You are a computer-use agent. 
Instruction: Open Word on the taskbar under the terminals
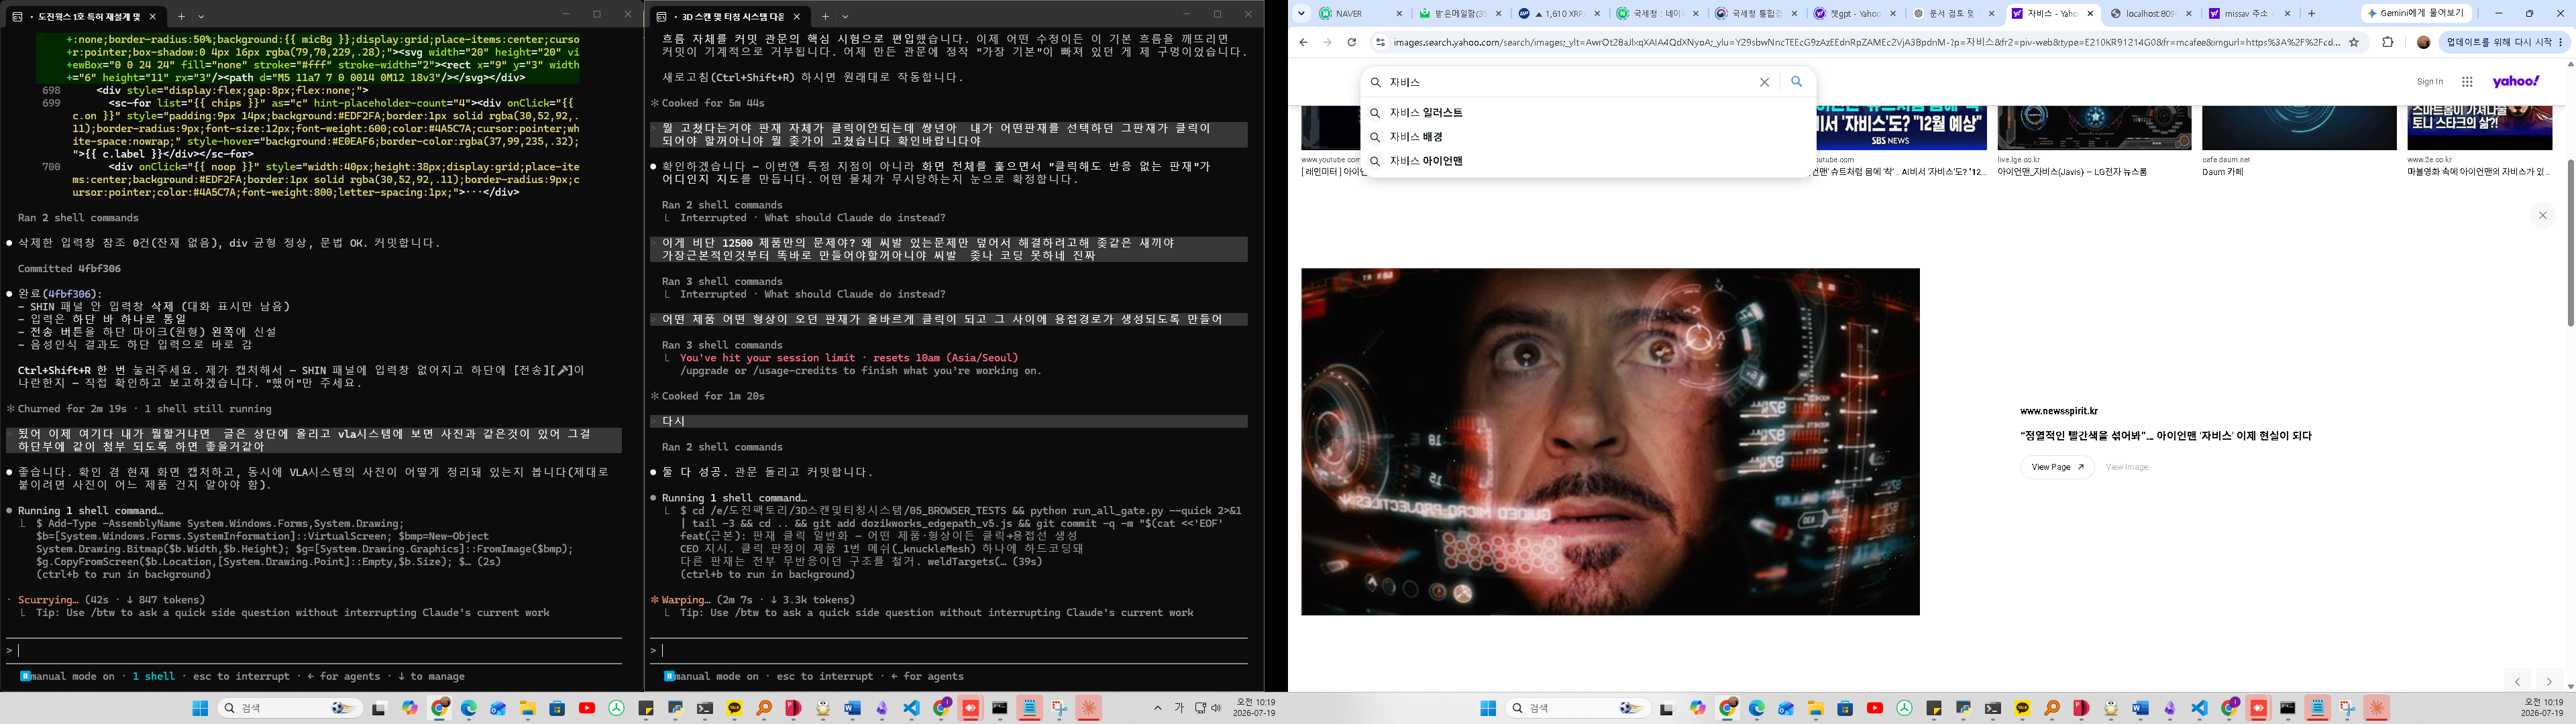[852, 708]
